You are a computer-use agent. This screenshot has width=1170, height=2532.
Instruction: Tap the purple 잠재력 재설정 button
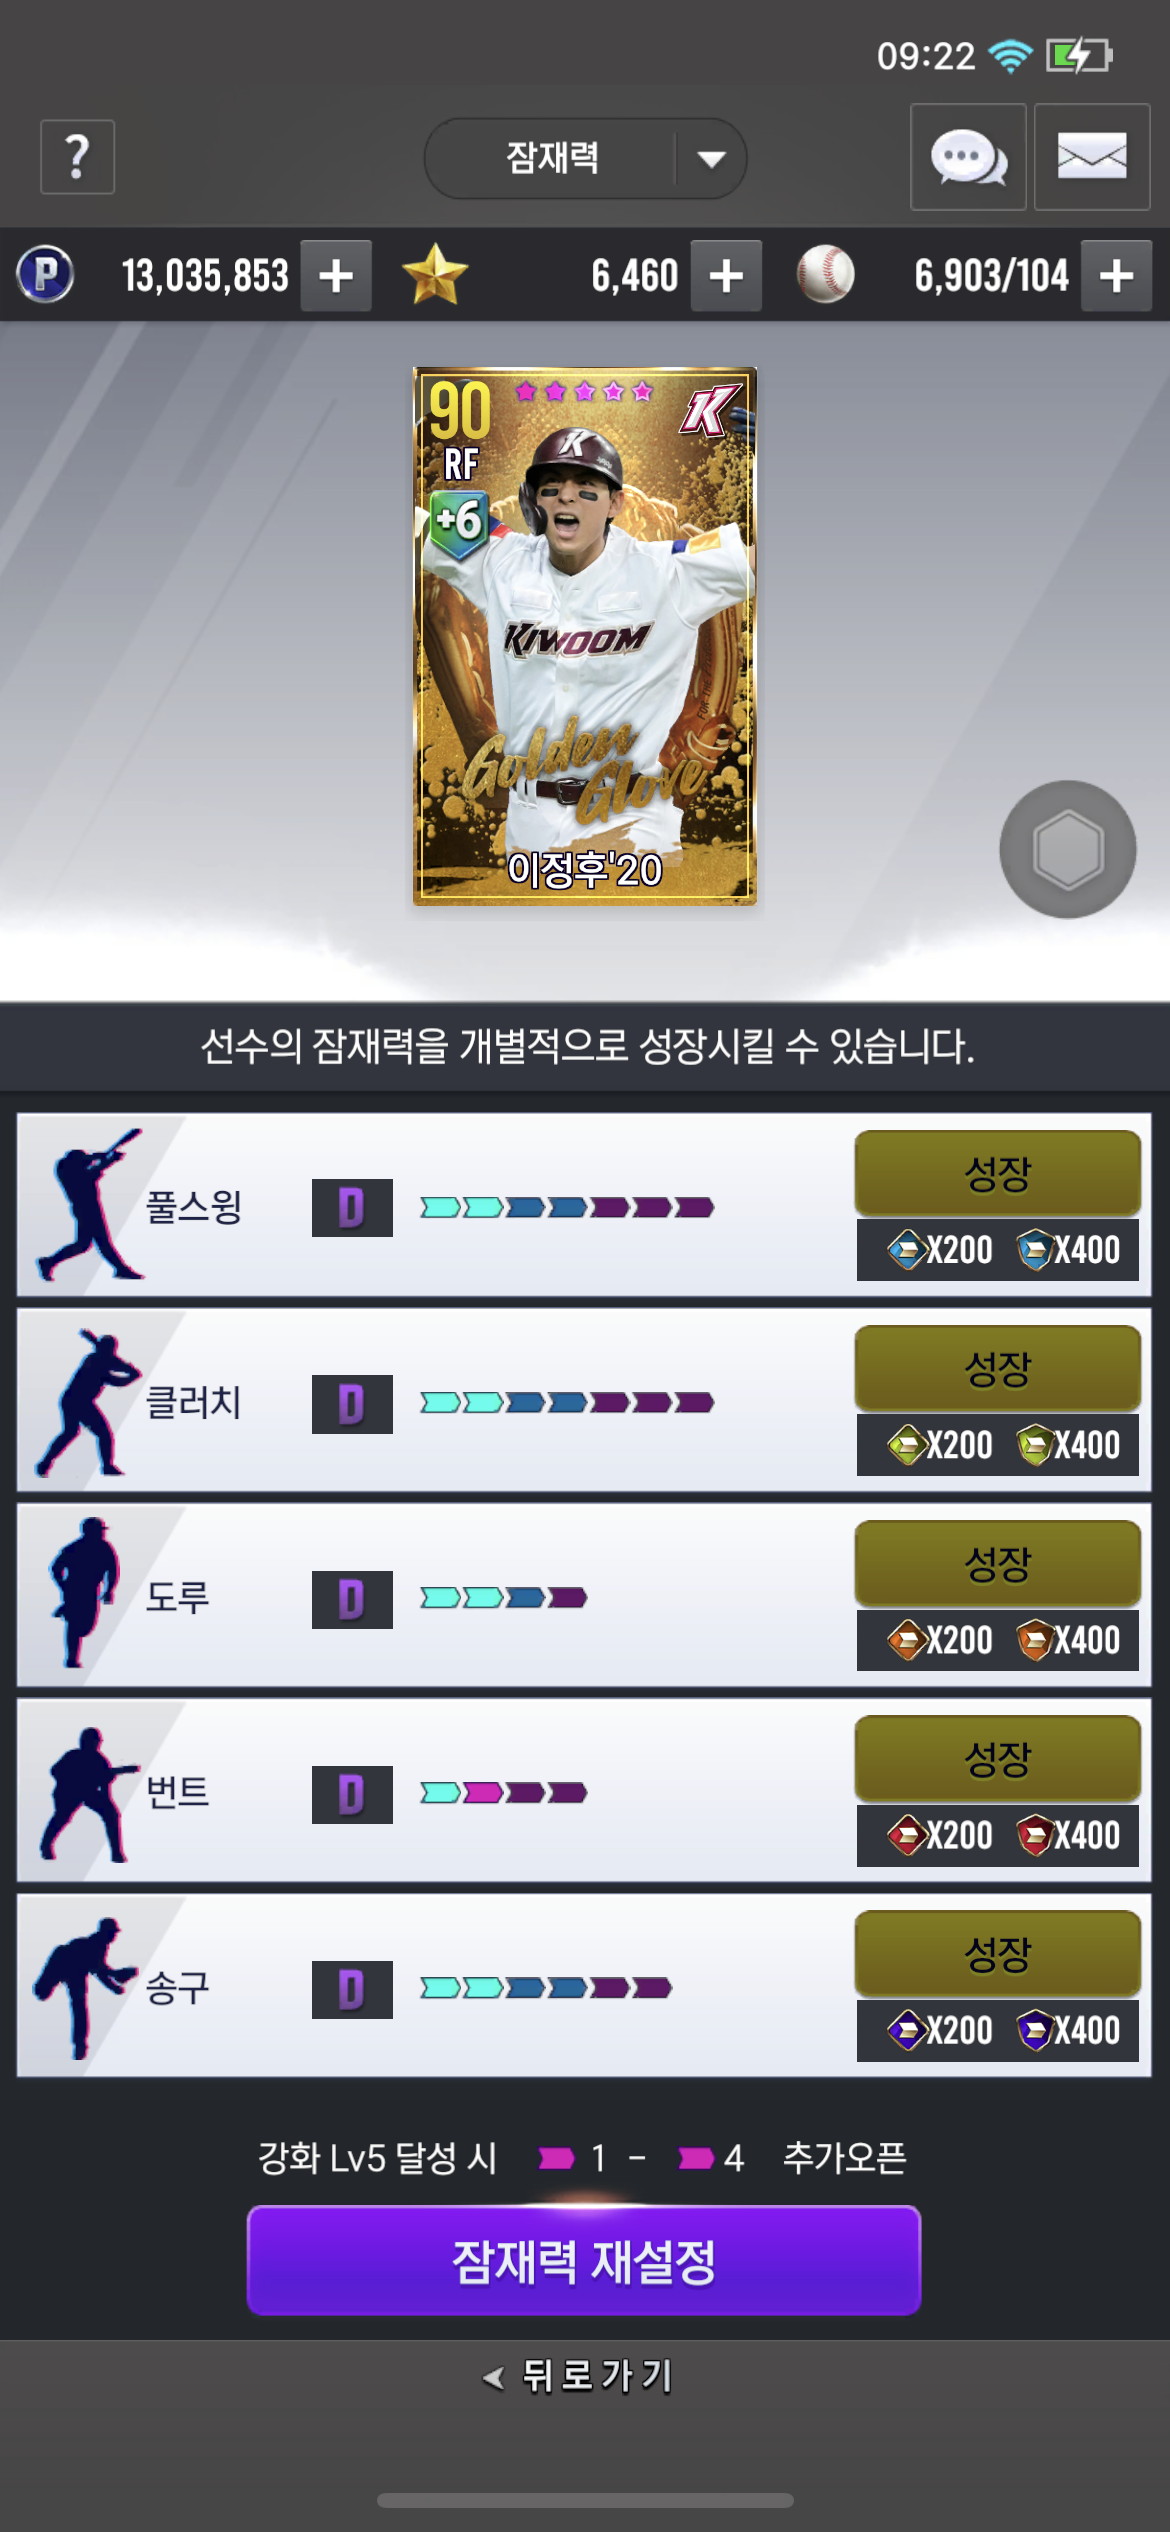point(584,2261)
